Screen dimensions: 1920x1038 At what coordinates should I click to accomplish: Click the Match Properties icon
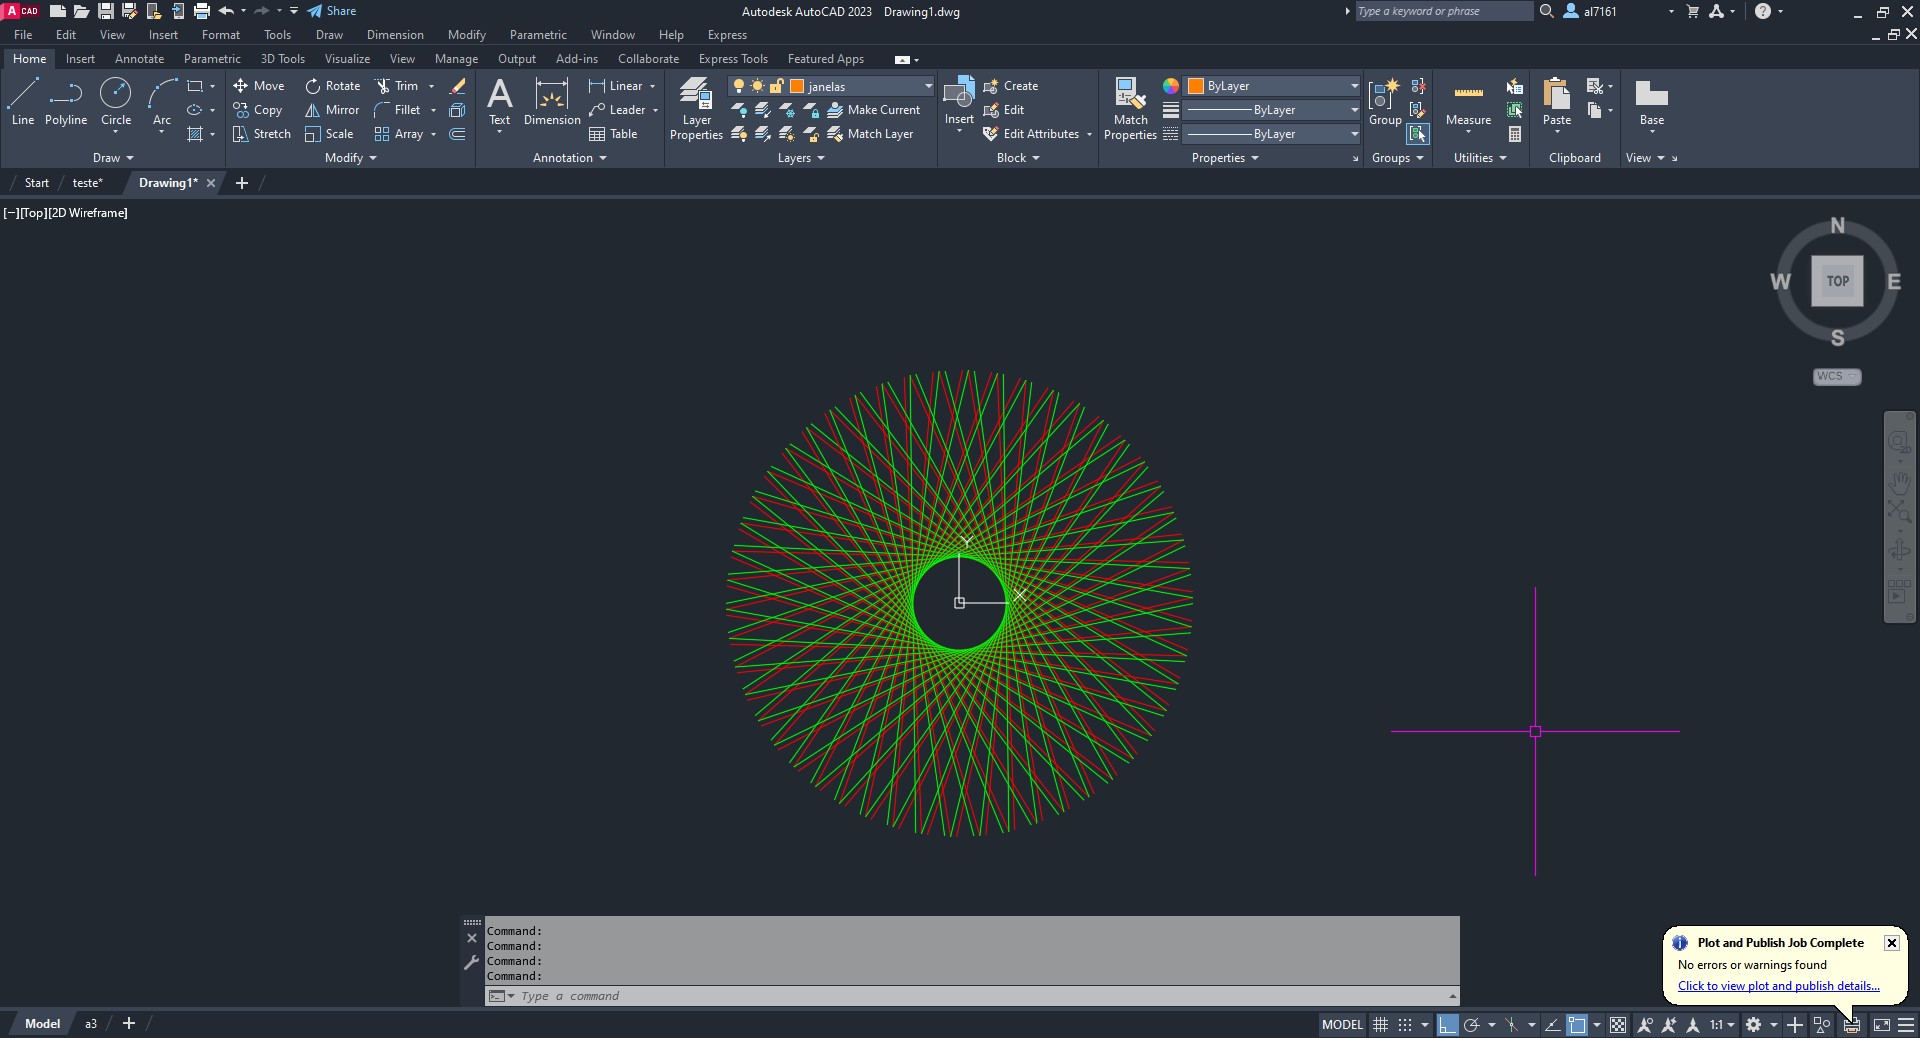pyautogui.click(x=1130, y=108)
